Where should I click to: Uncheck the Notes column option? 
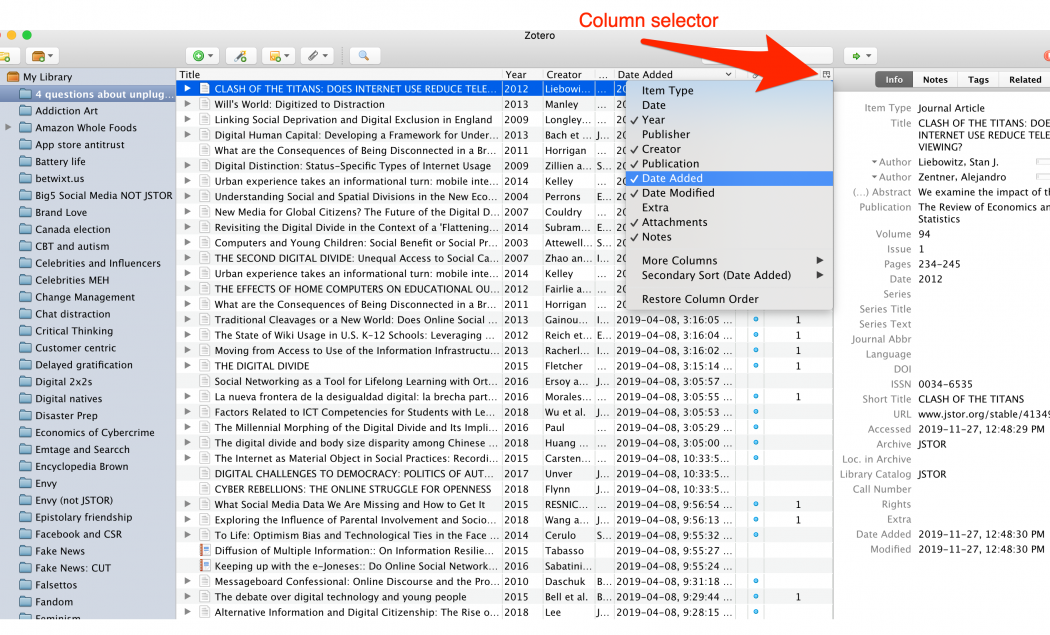[729, 237]
